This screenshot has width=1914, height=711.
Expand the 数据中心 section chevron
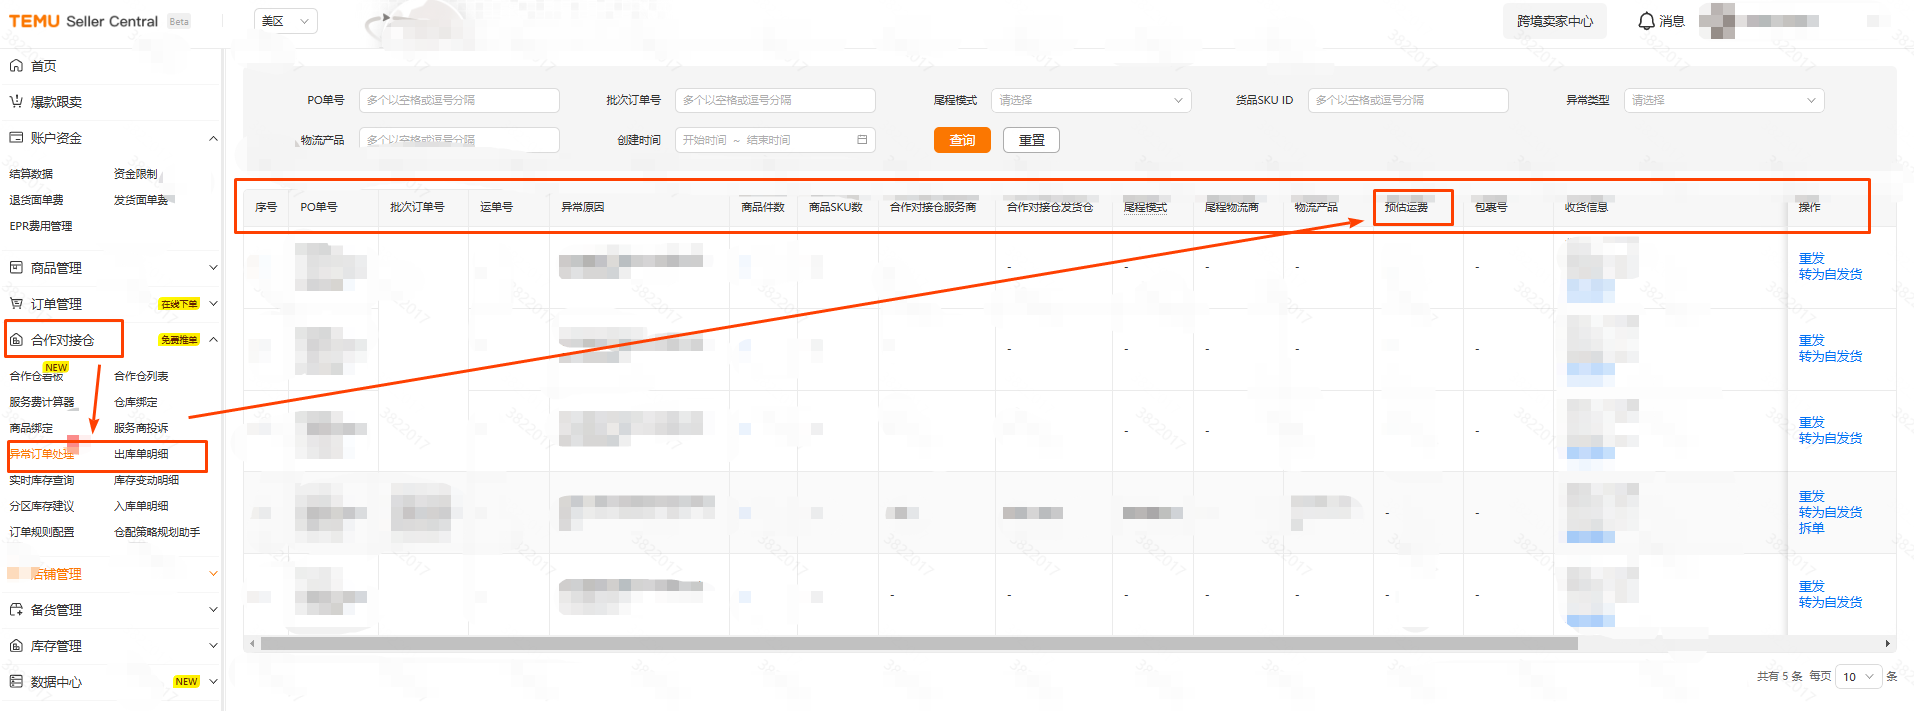(213, 682)
